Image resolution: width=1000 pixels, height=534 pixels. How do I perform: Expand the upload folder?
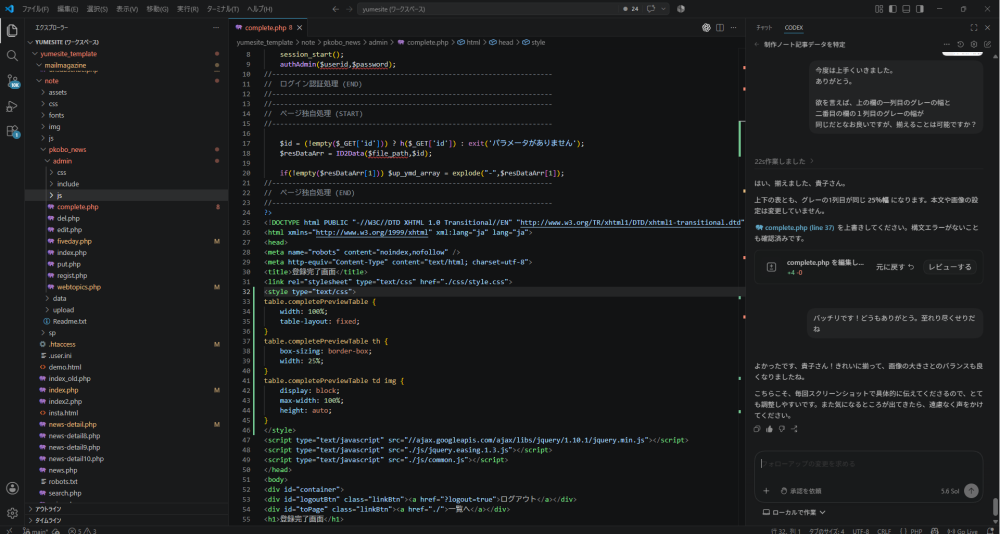point(126,309)
